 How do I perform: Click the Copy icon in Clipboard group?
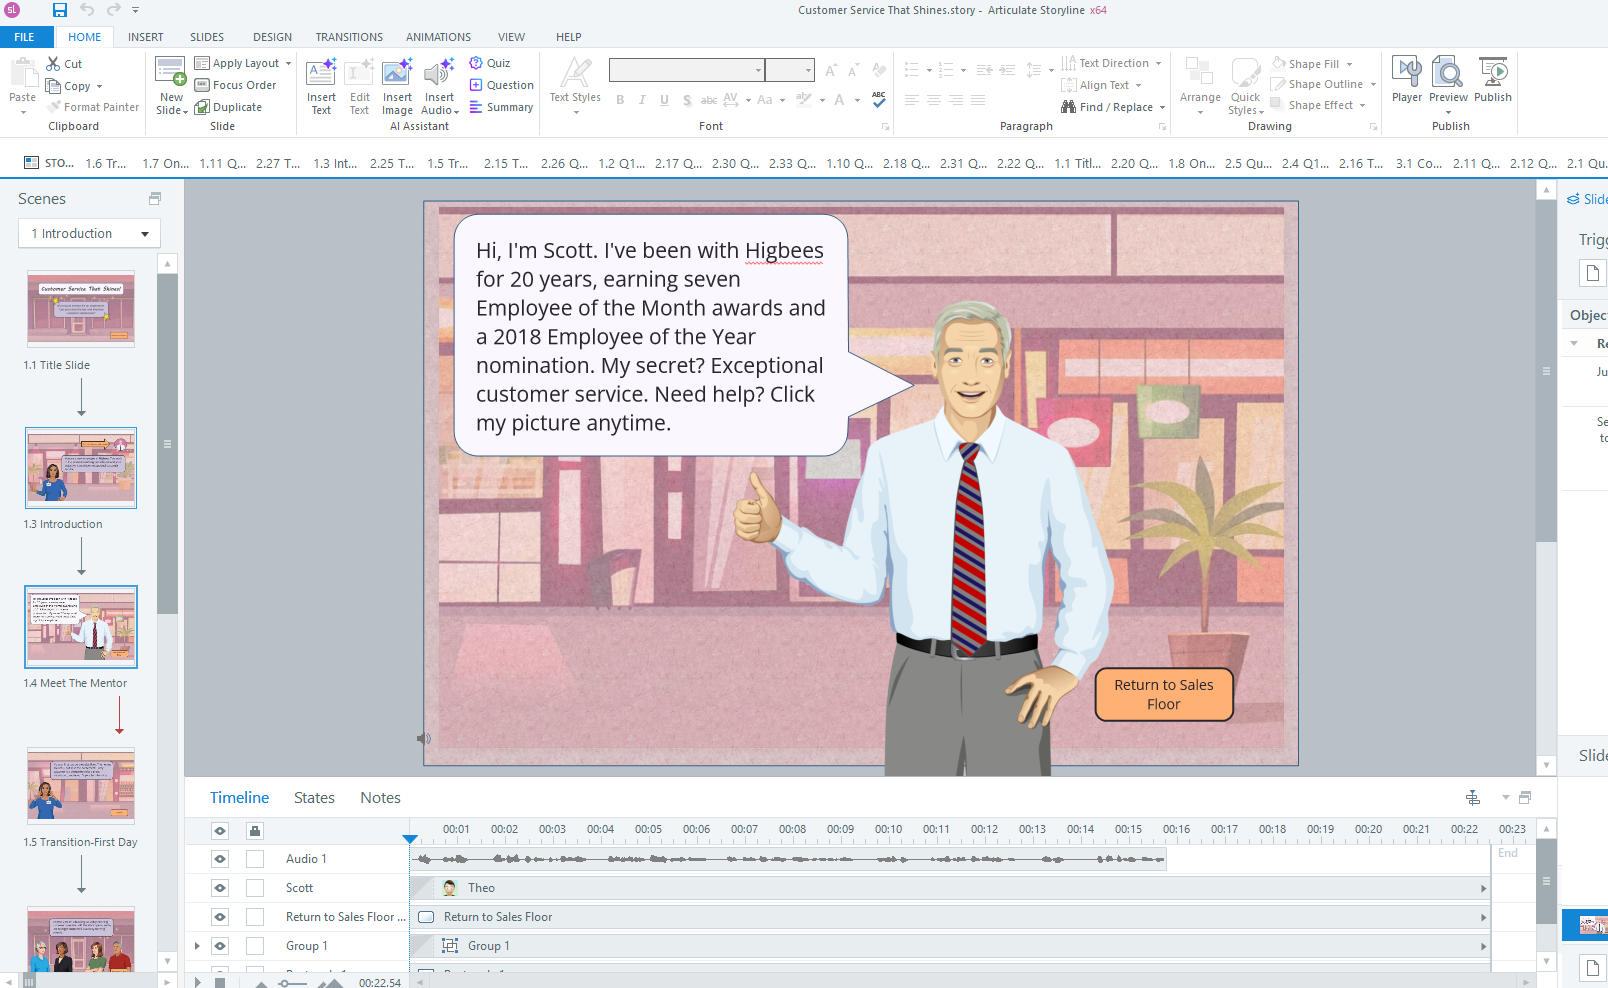coord(53,86)
